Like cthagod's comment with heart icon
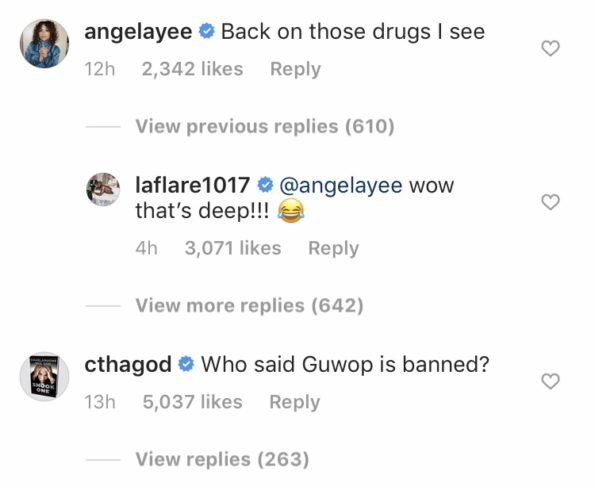This screenshot has width=595, height=490. [x=550, y=381]
